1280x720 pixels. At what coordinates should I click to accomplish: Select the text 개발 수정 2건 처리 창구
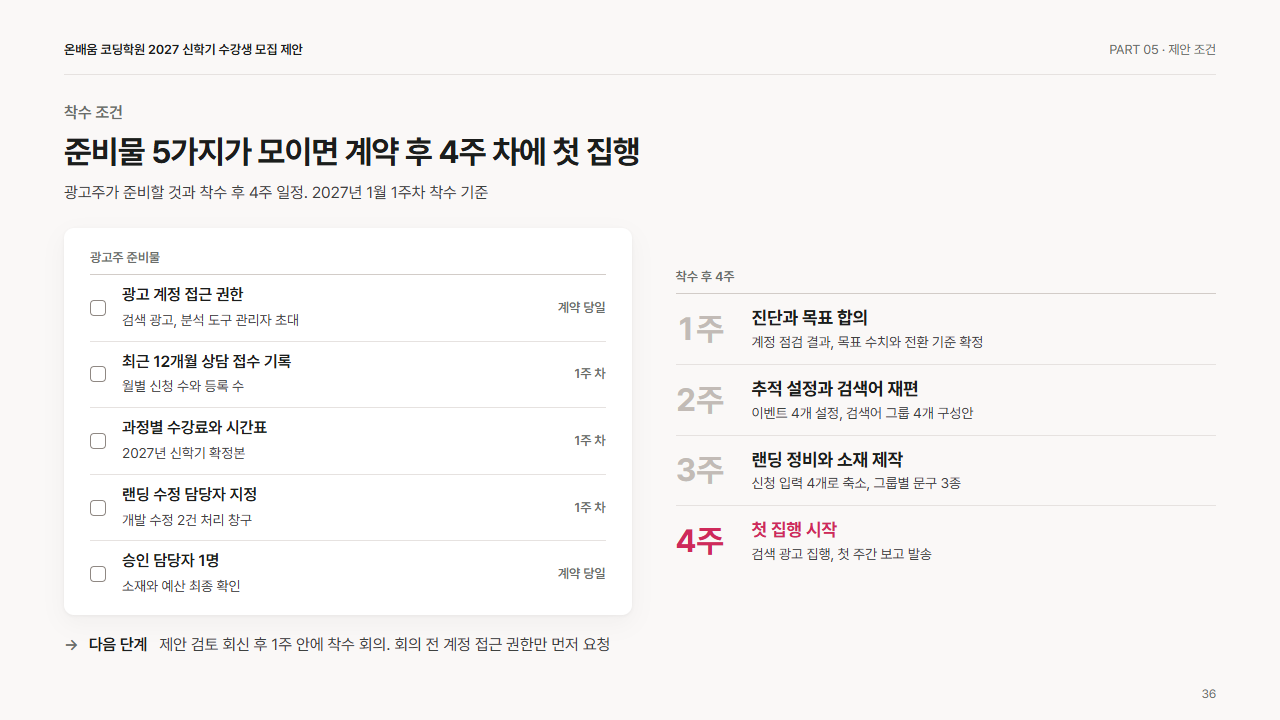pyautogui.click(x=187, y=520)
